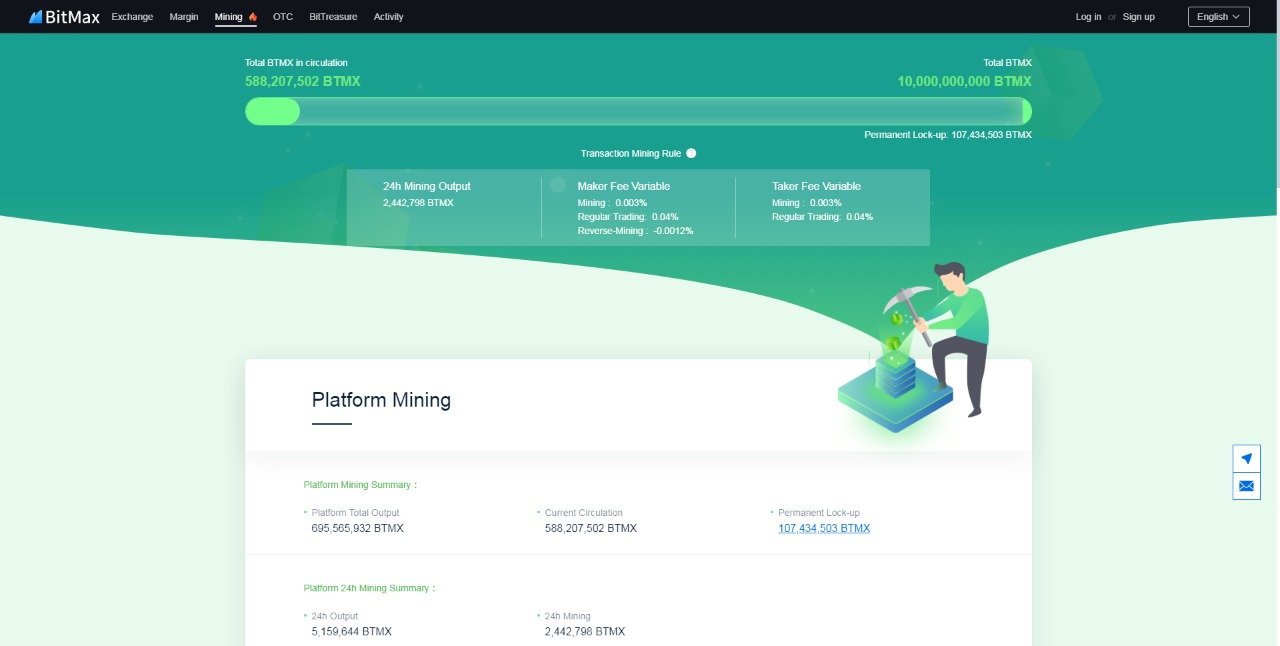The width and height of the screenshot is (1280, 646).
Task: Click the Total BTMX in circulation value
Action: (303, 81)
